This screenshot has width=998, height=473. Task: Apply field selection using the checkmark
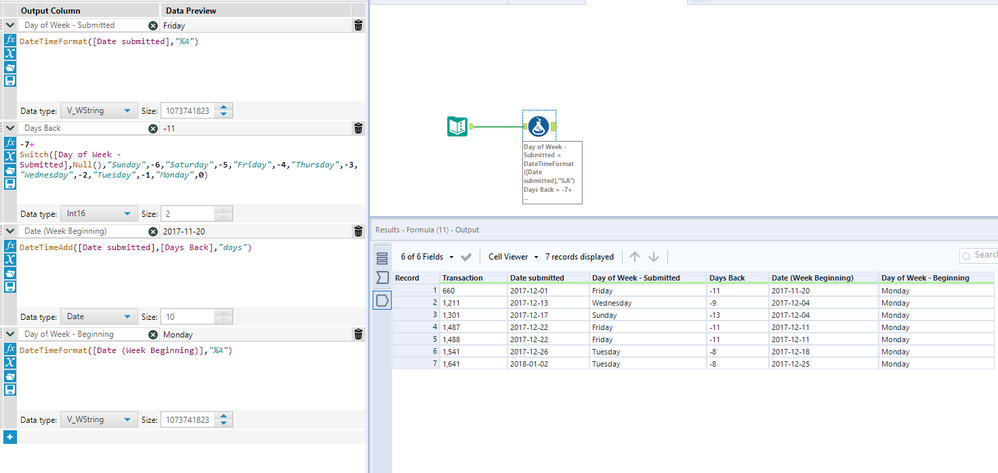(x=466, y=257)
